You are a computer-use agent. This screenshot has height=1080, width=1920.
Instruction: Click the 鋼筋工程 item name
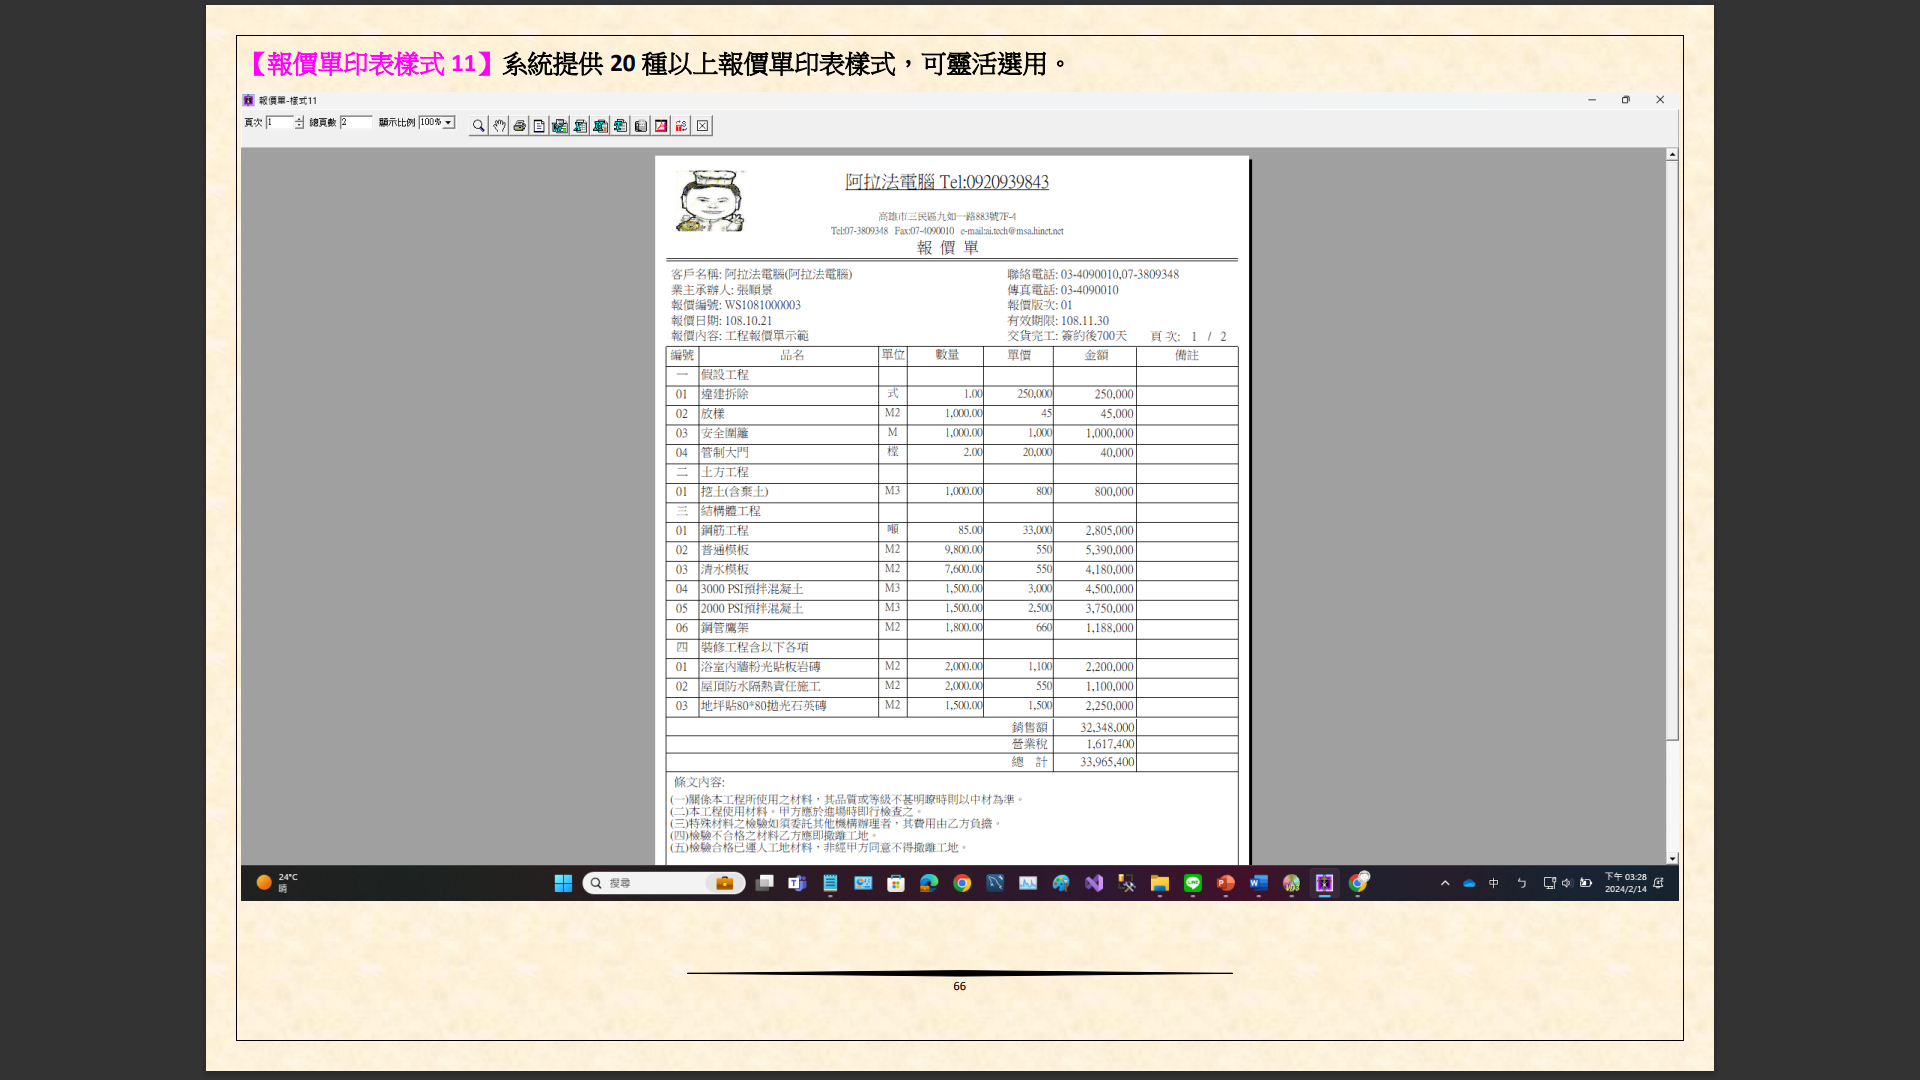pos(725,531)
